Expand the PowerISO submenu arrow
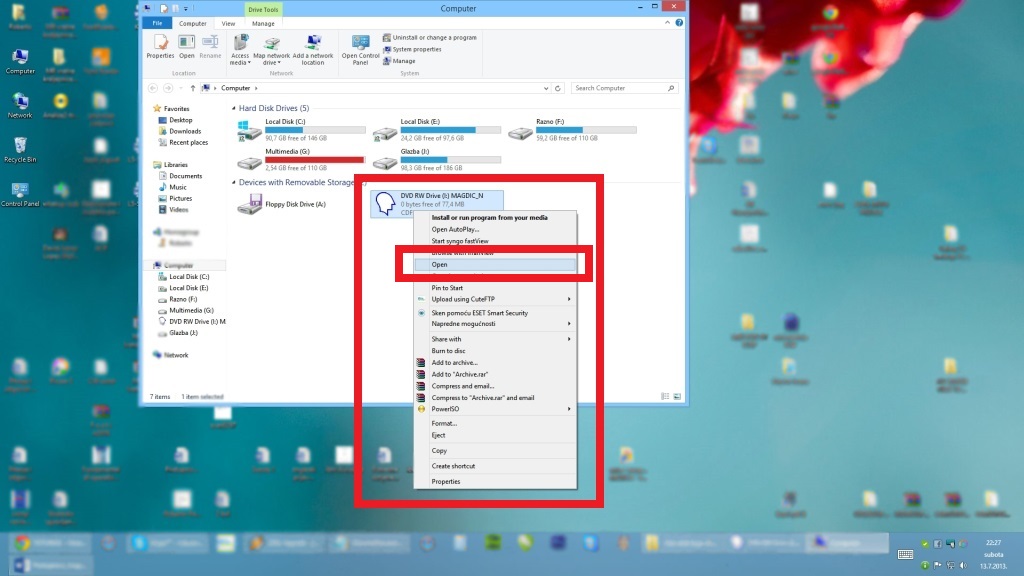 [569, 409]
